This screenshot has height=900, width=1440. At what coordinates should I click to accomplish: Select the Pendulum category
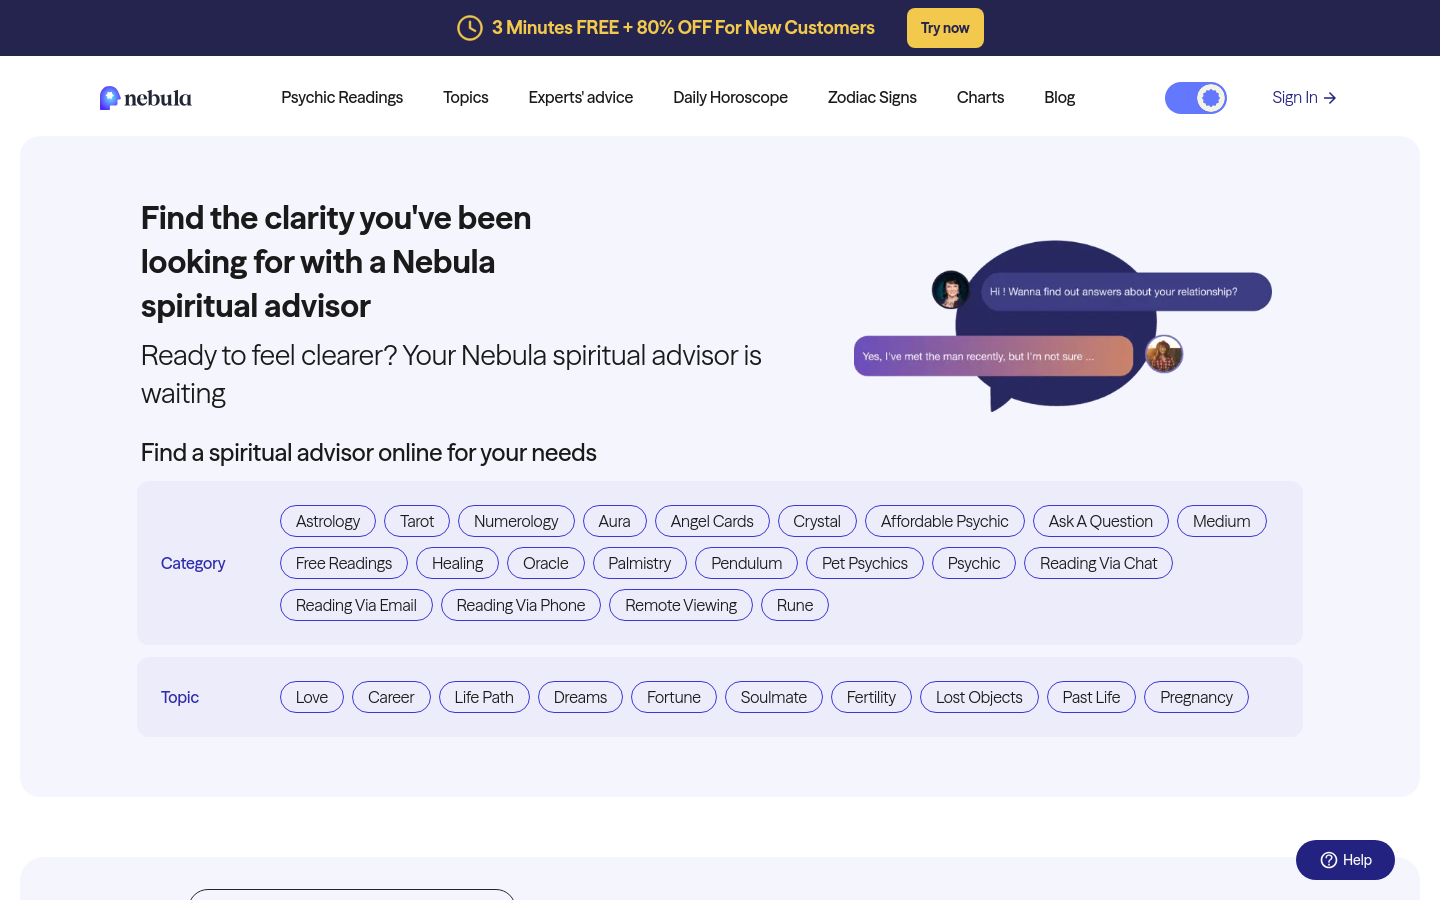coord(747,563)
